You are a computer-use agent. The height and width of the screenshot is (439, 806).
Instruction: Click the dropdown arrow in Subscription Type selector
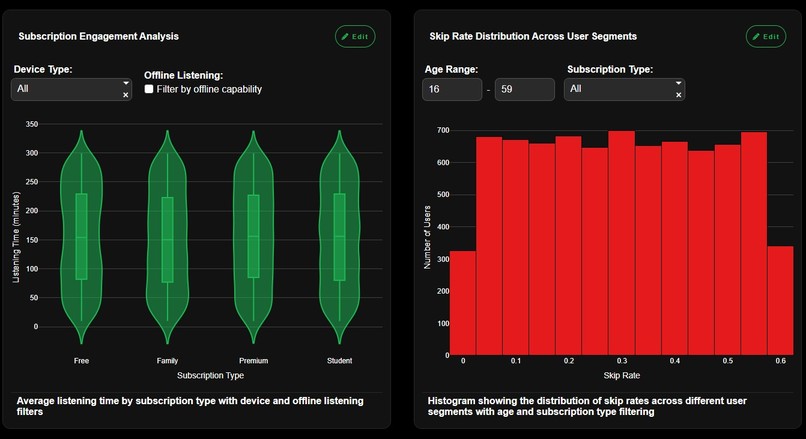[x=679, y=83]
